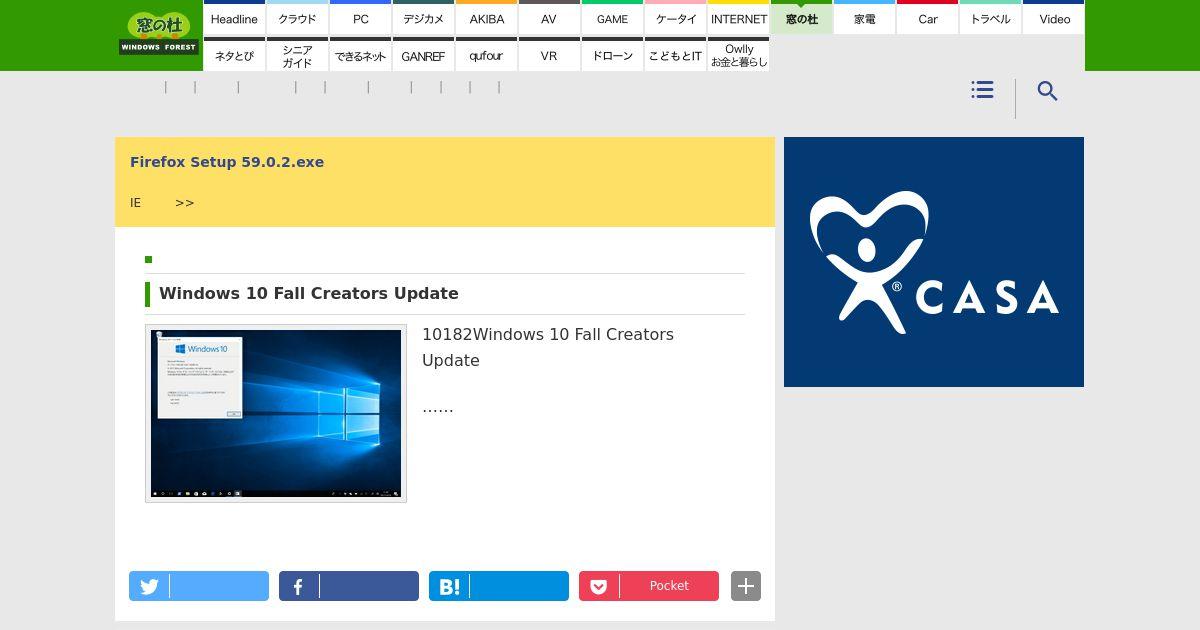Go to INTERNET tab
The height and width of the screenshot is (630, 1200).
[738, 18]
